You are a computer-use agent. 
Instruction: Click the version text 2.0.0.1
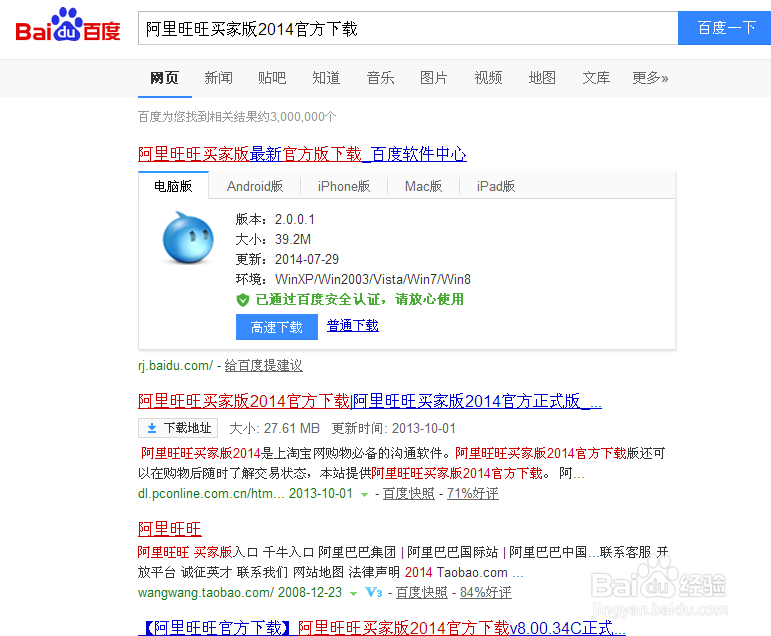tap(295, 219)
